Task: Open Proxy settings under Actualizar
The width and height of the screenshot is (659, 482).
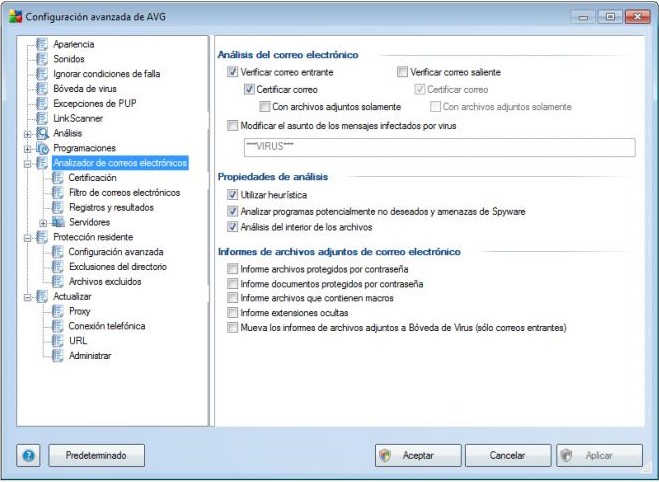Action: point(79,311)
